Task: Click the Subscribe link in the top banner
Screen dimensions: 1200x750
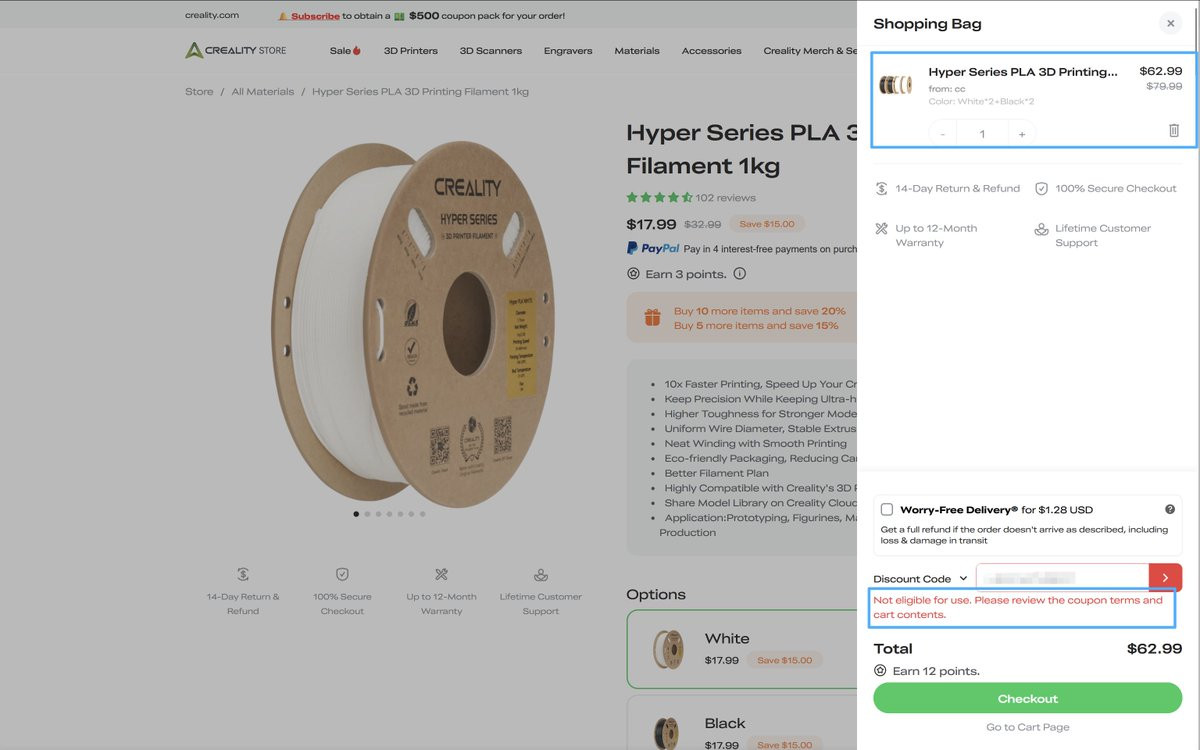Action: (315, 16)
